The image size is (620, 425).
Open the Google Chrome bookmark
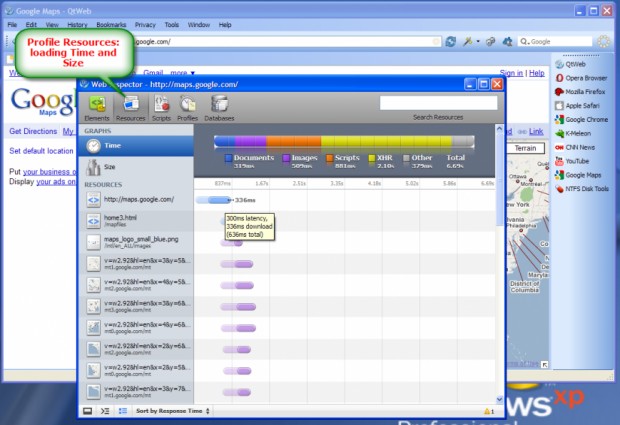(581, 119)
